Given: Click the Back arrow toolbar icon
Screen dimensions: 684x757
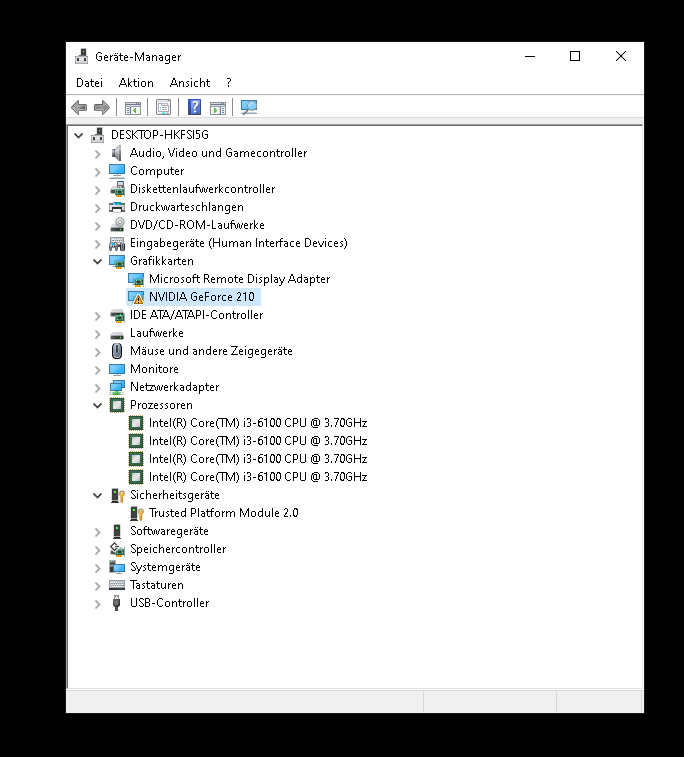Looking at the screenshot, I should tap(79, 107).
